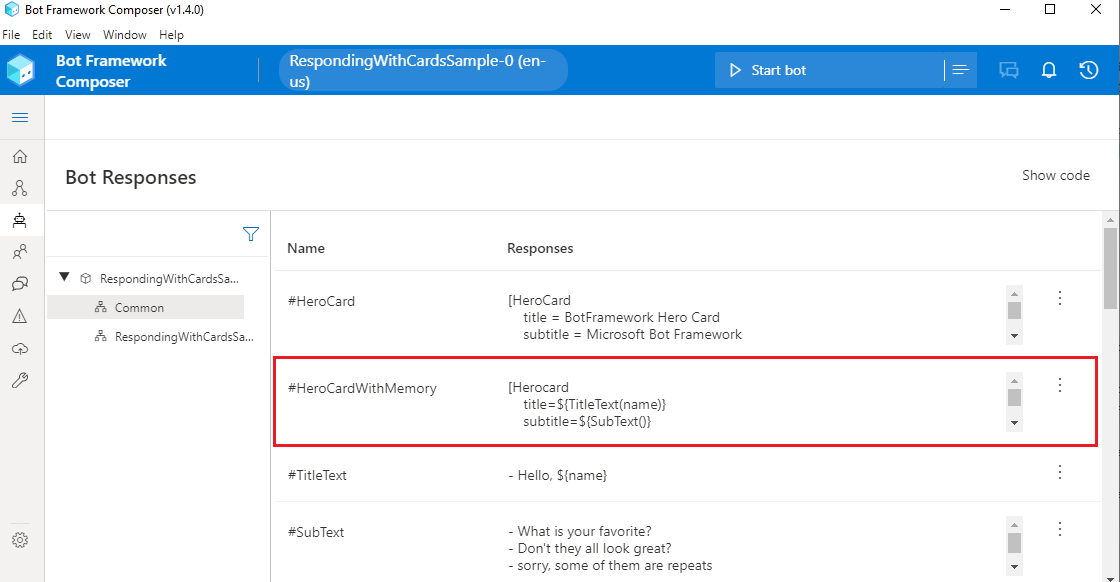Open the Knowledge Base (QnA) sidebar icon
1120x582 pixels.
(x=20, y=284)
